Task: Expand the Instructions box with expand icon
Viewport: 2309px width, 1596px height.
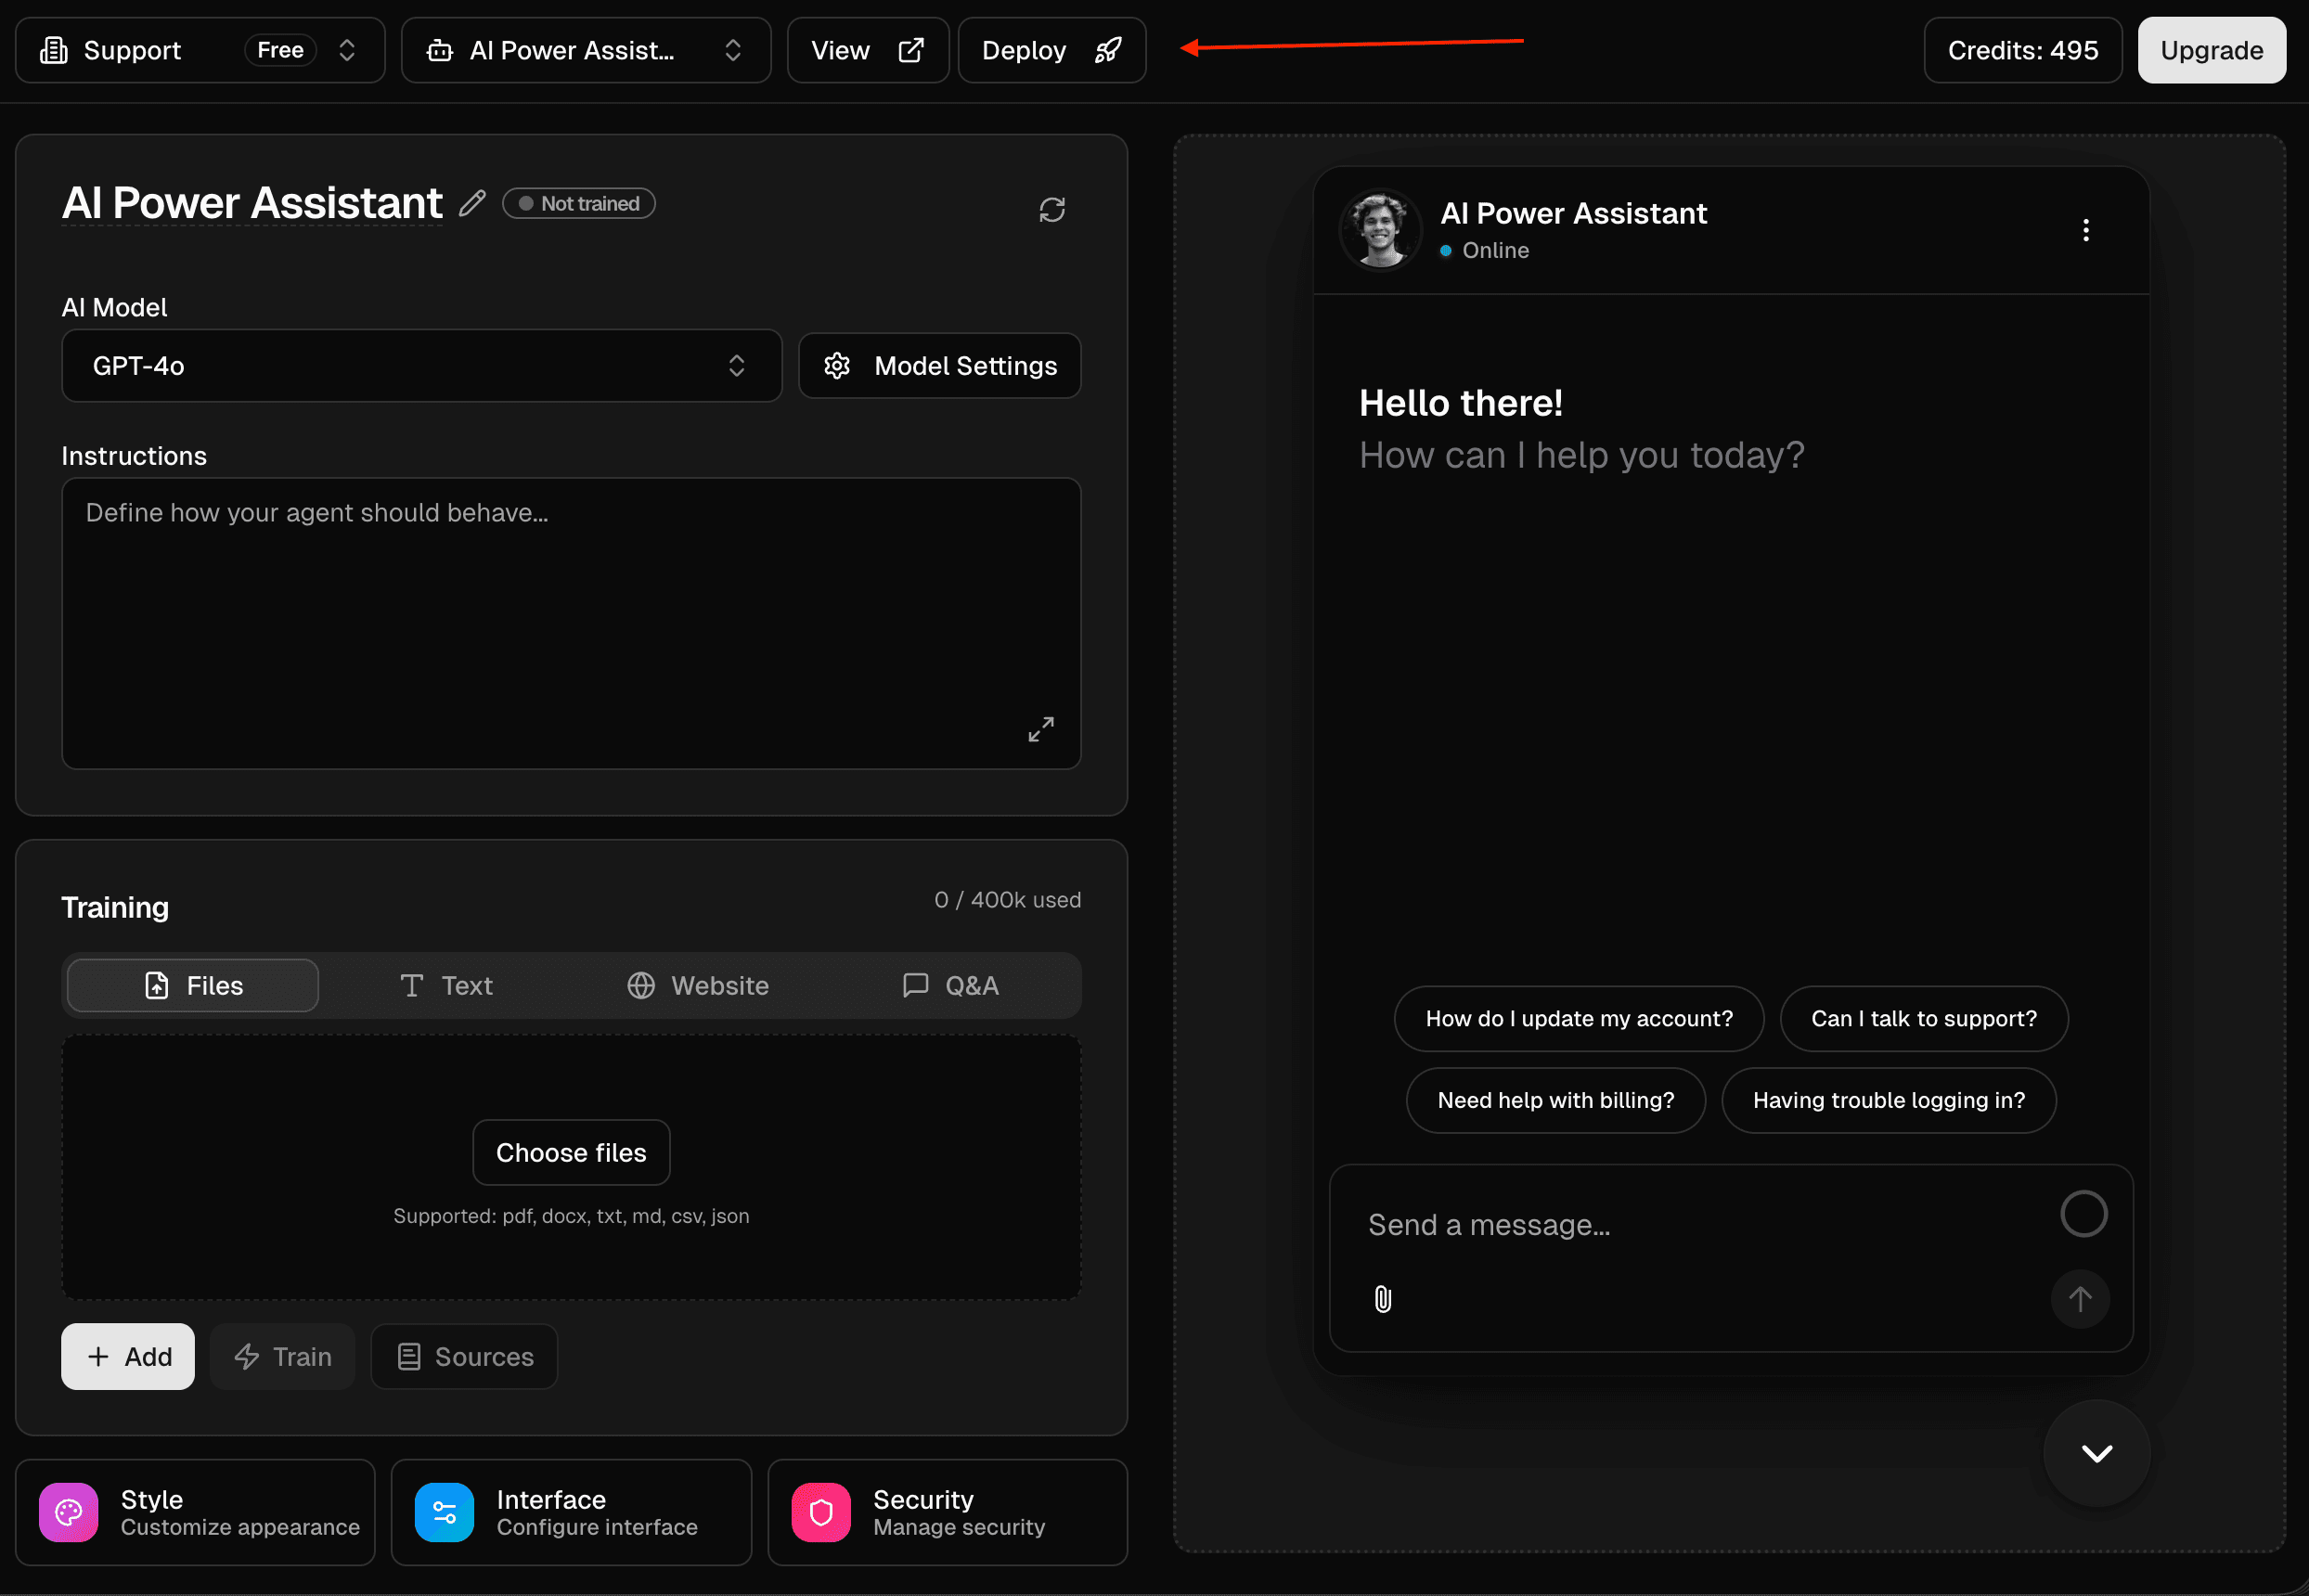Action: 1040,729
